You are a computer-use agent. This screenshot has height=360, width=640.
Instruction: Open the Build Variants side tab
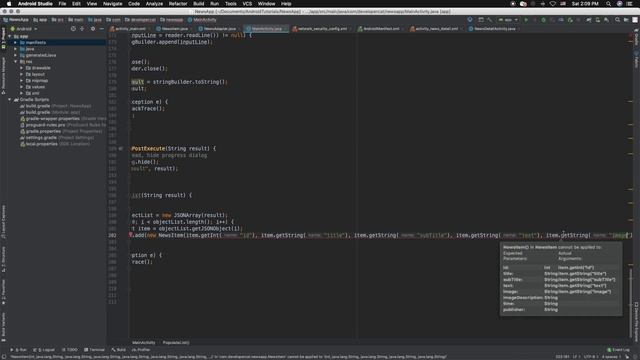(3, 327)
